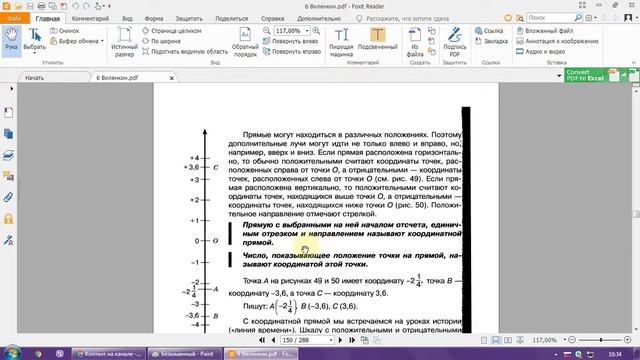Expand the left navigation panel arrow
The height and width of the screenshot is (360, 640).
[x=11, y=89]
